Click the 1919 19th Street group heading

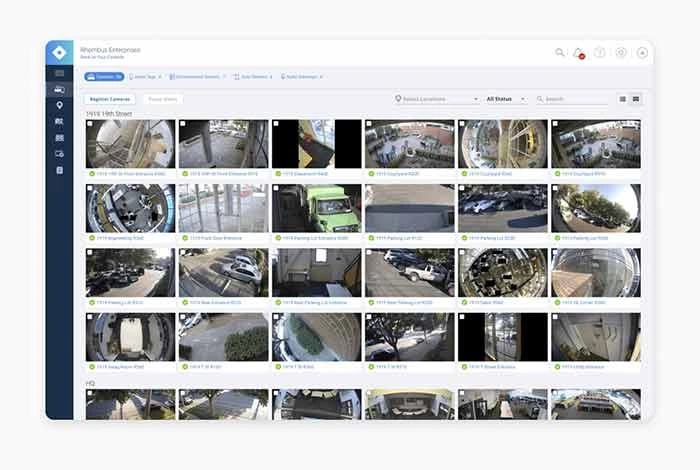pos(109,114)
